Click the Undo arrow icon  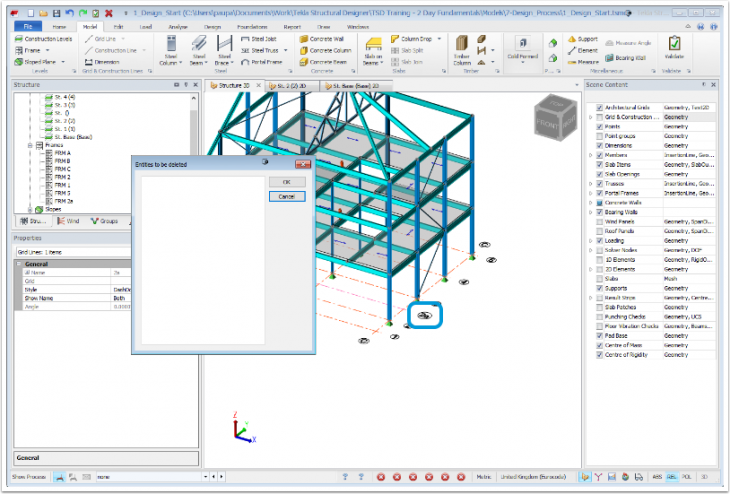(x=69, y=13)
